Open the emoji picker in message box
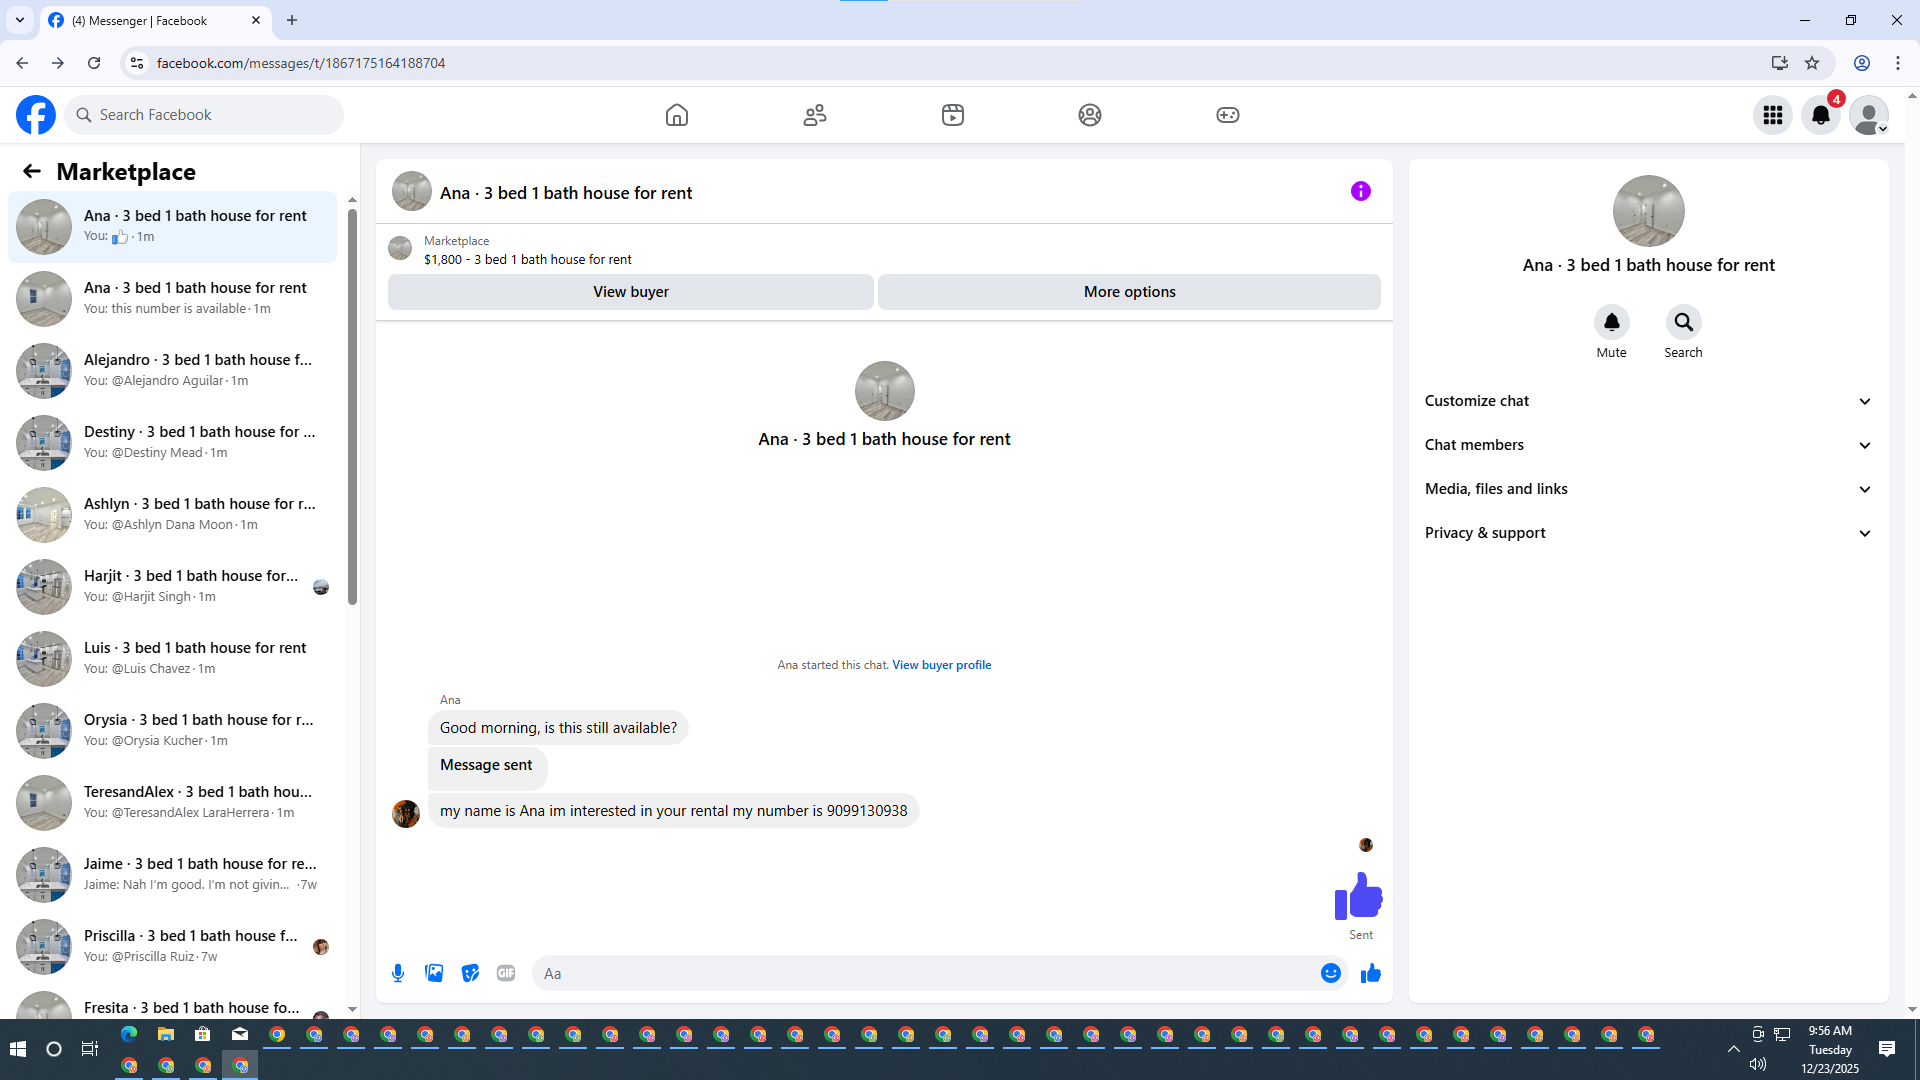The image size is (1920, 1080). (x=1330, y=973)
